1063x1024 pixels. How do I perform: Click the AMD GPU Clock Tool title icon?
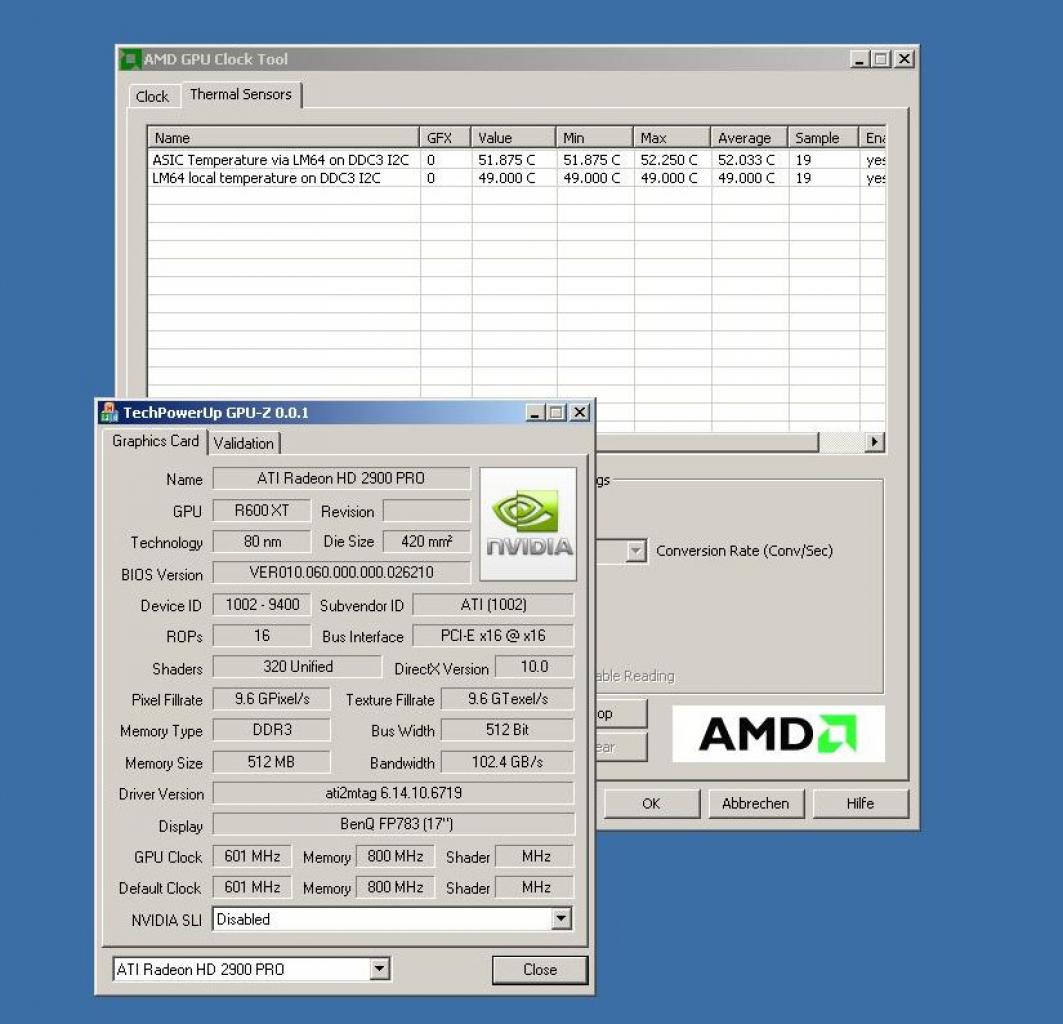(x=130, y=59)
